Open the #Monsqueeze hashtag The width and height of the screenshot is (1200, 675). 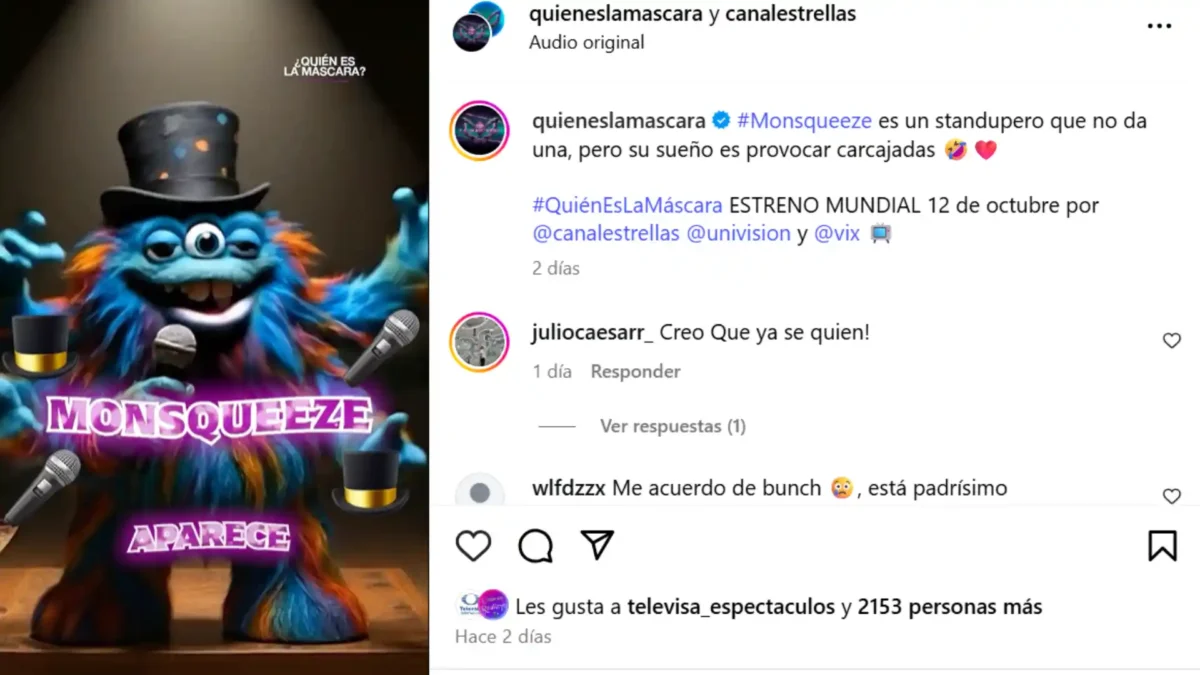805,121
